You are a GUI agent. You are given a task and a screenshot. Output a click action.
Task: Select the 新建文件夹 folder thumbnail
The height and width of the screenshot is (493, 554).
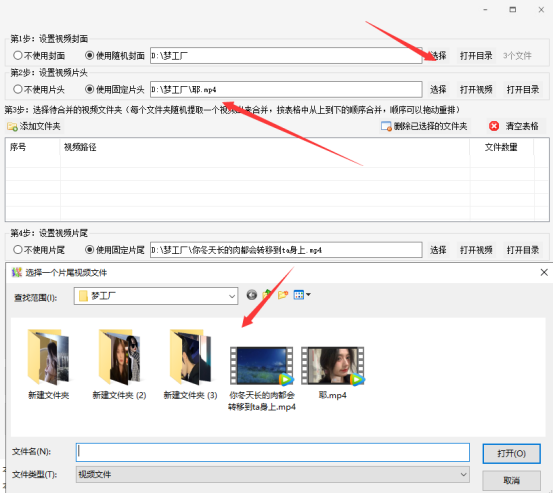coord(49,357)
